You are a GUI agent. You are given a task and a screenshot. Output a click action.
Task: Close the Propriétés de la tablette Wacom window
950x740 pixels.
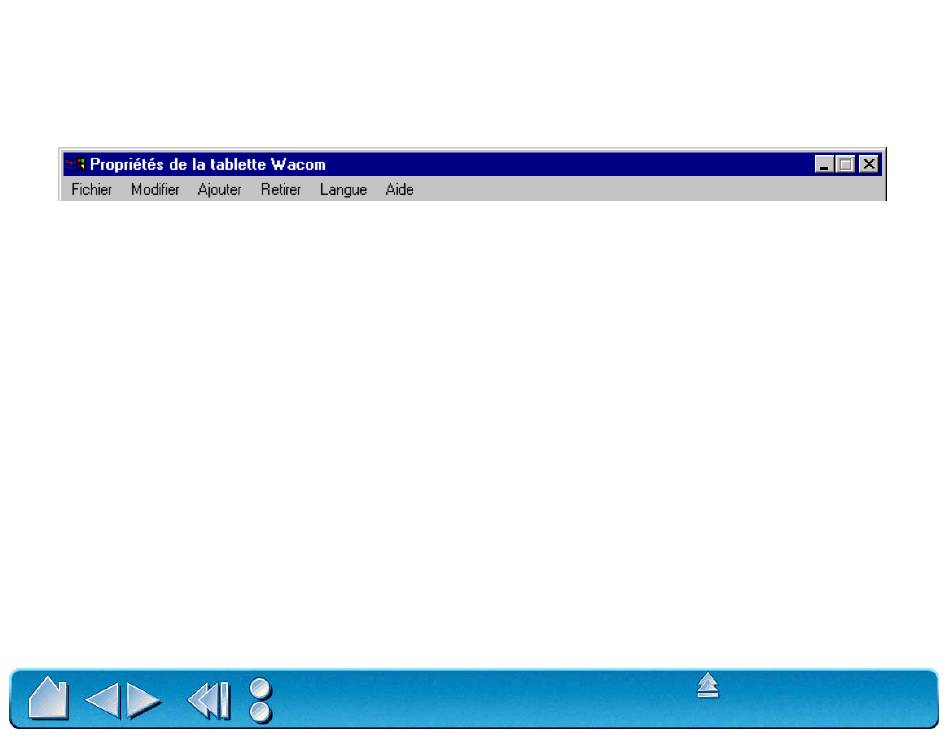869,164
